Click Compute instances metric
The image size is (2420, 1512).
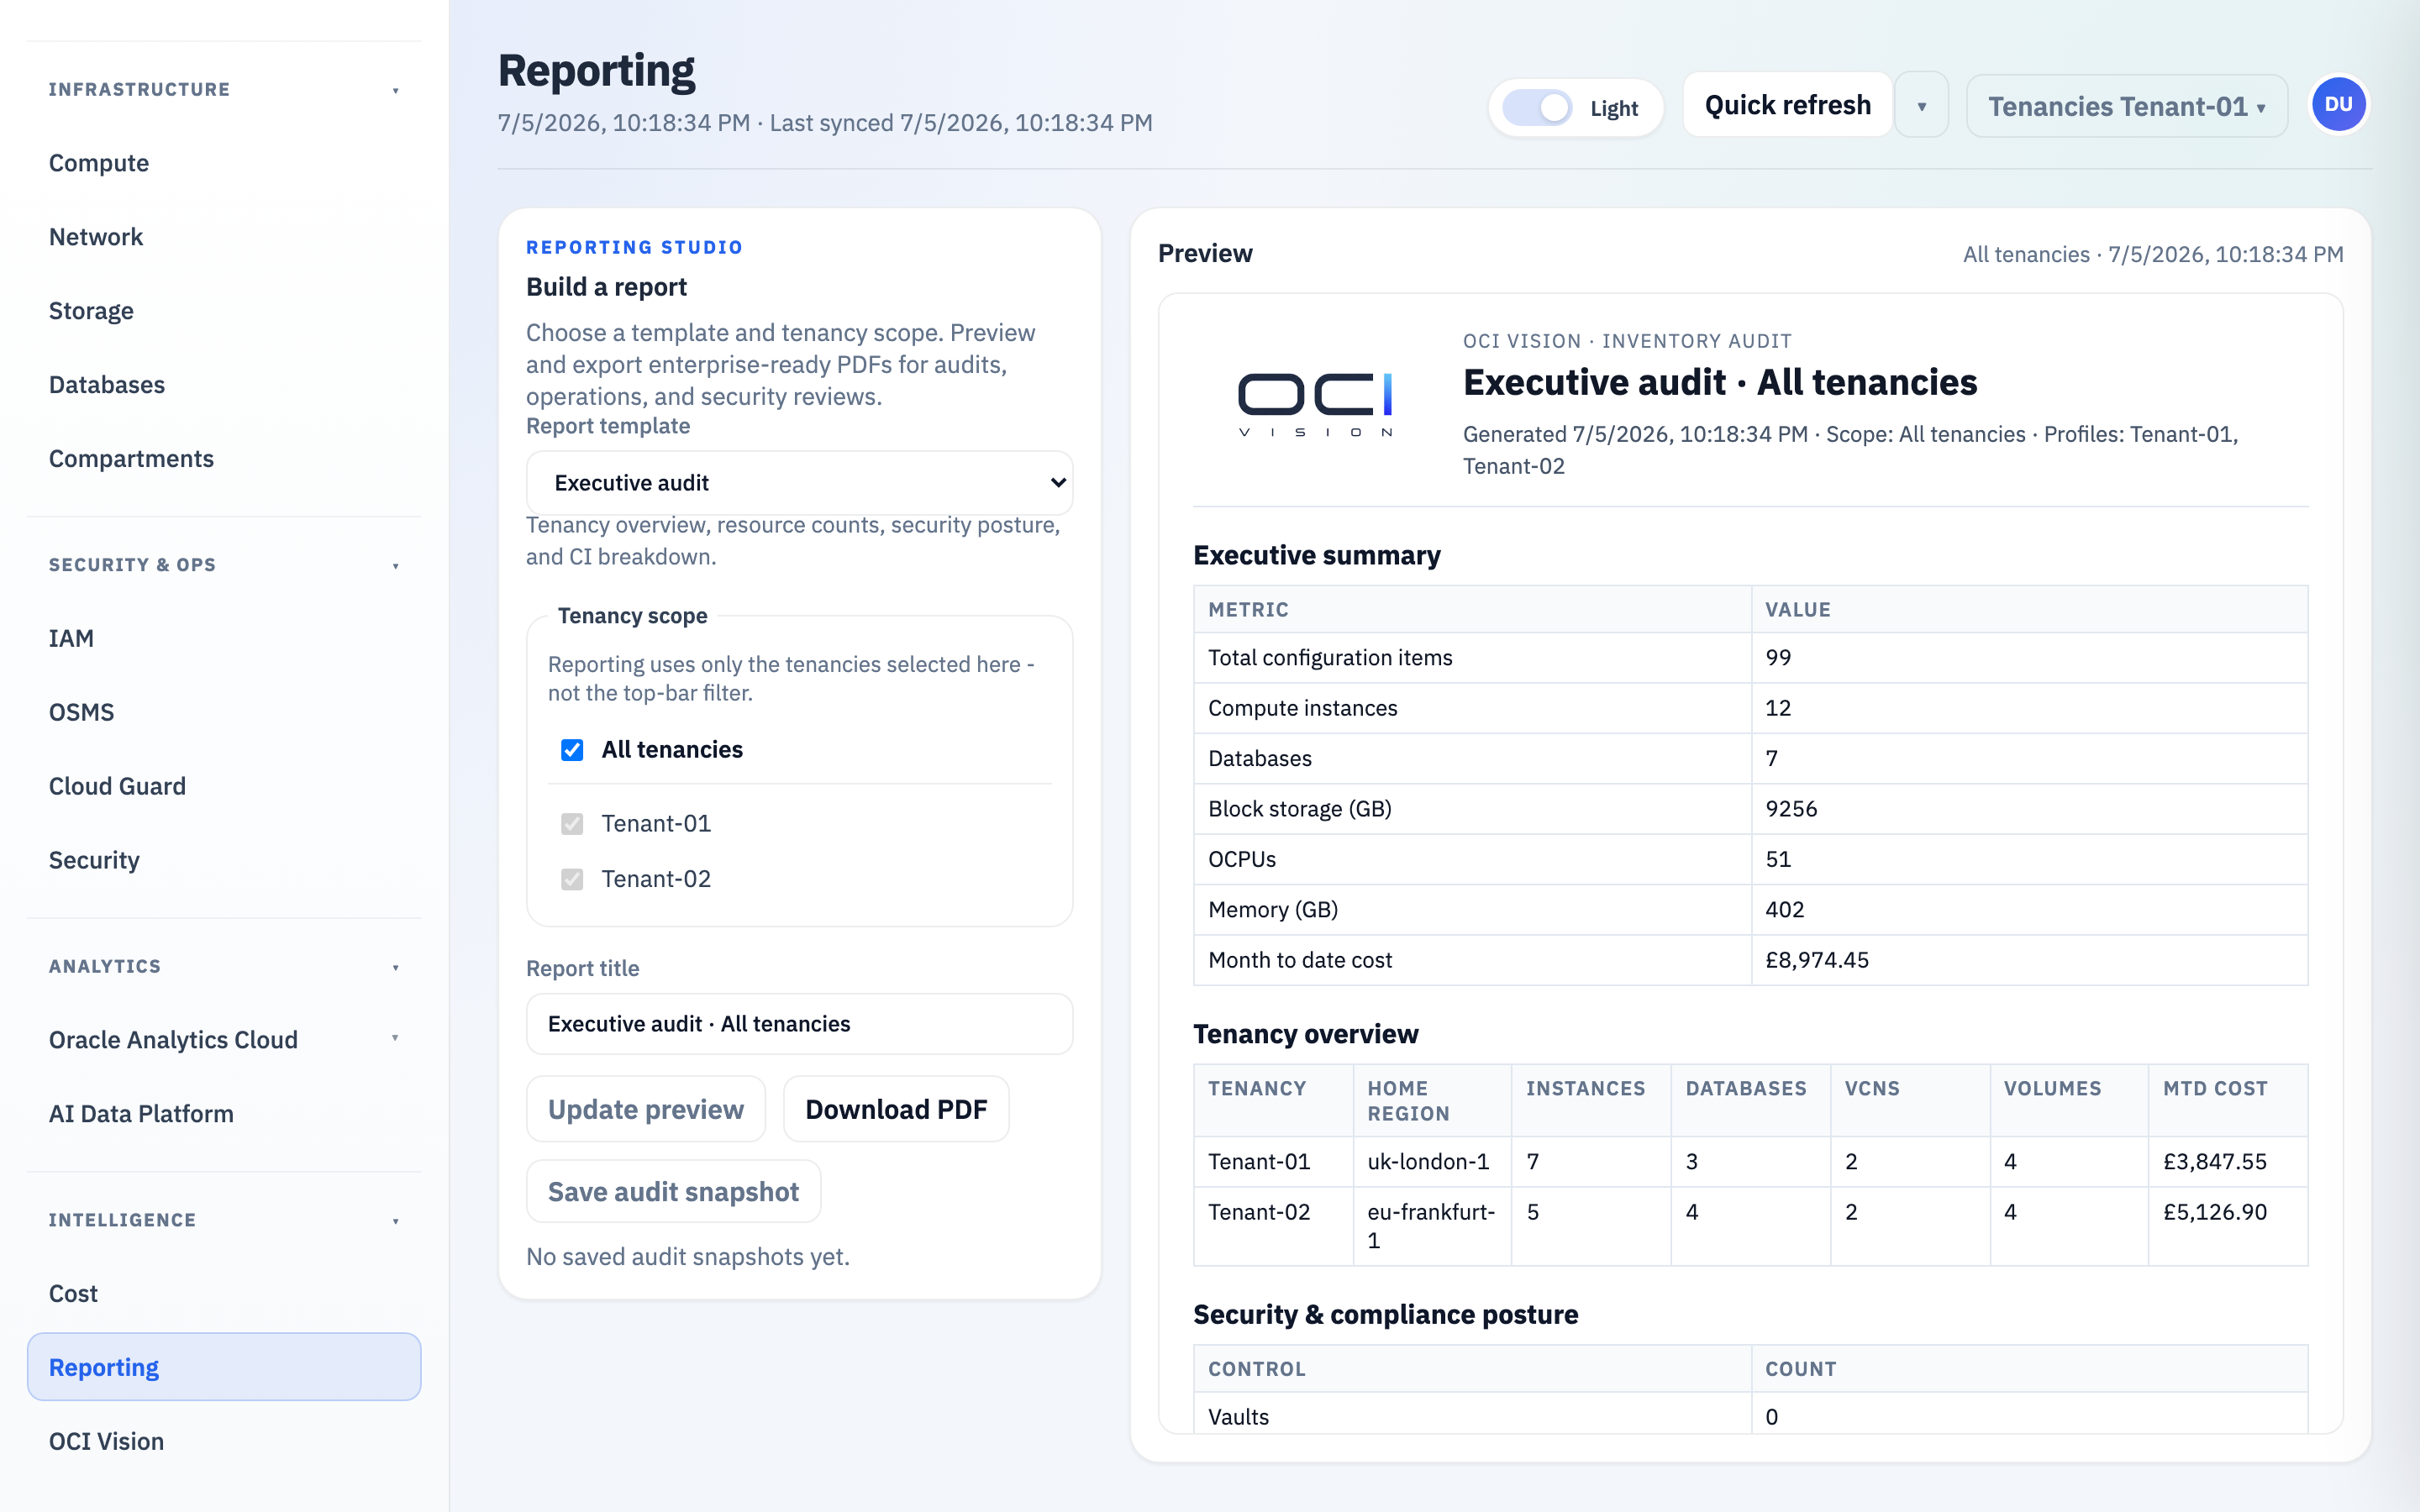[1303, 708]
